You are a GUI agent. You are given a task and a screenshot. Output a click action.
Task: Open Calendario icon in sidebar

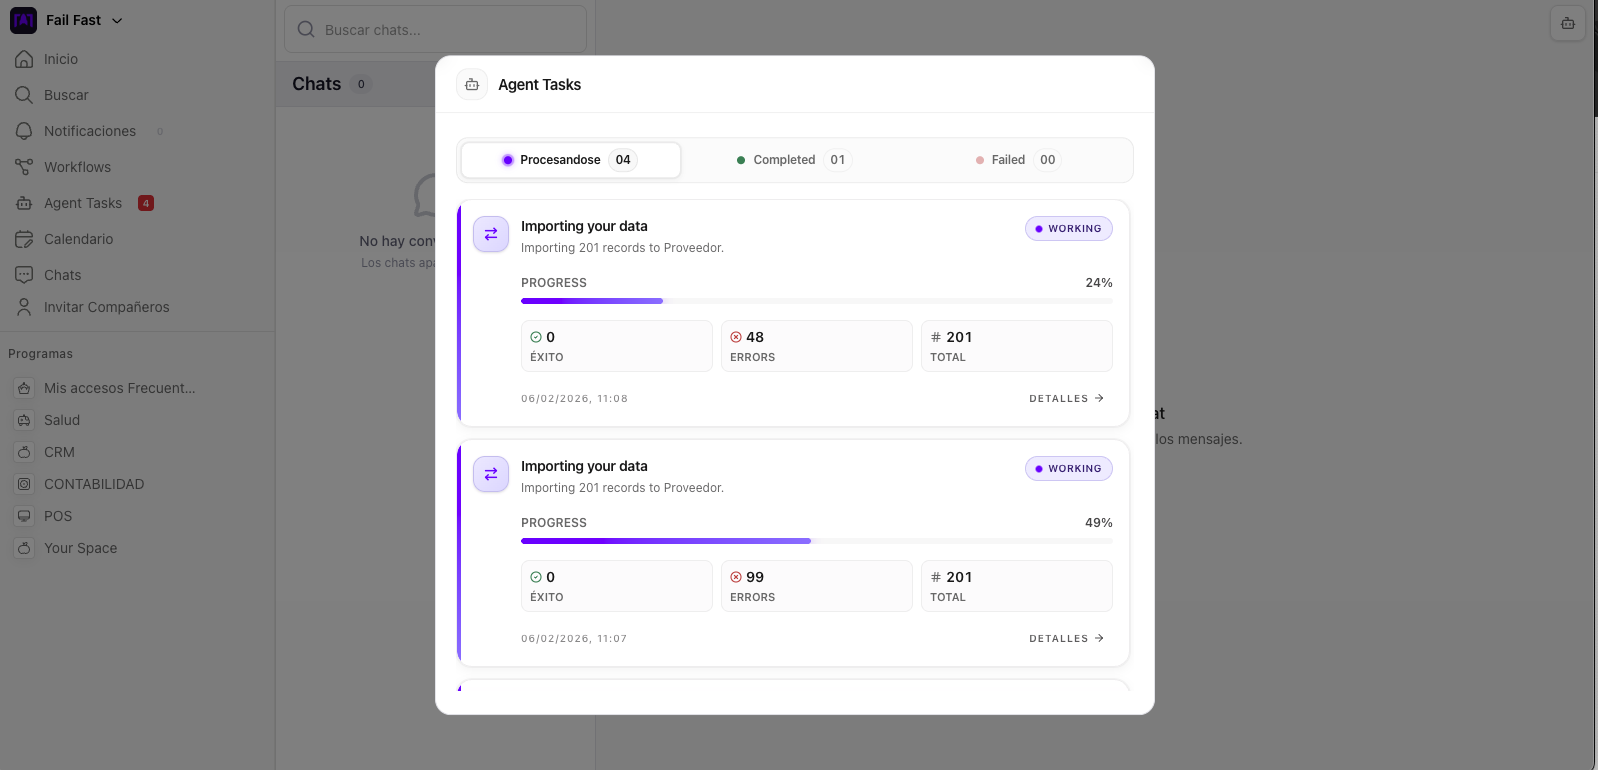[24, 239]
